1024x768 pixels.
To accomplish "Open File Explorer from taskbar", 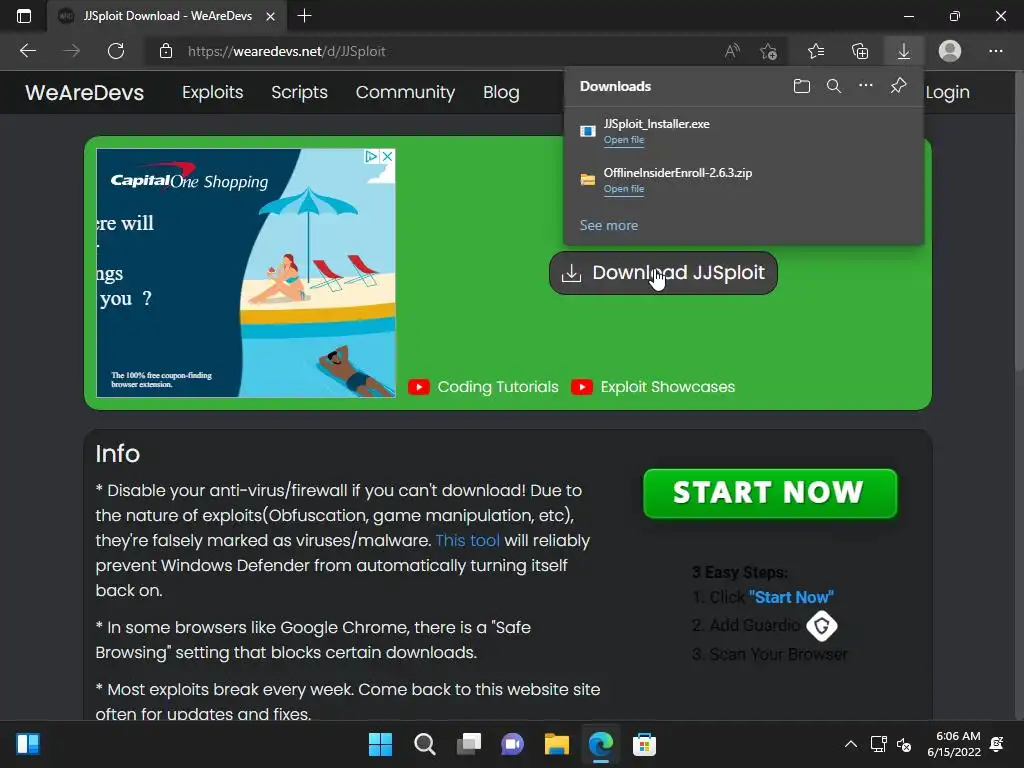I will point(557,744).
